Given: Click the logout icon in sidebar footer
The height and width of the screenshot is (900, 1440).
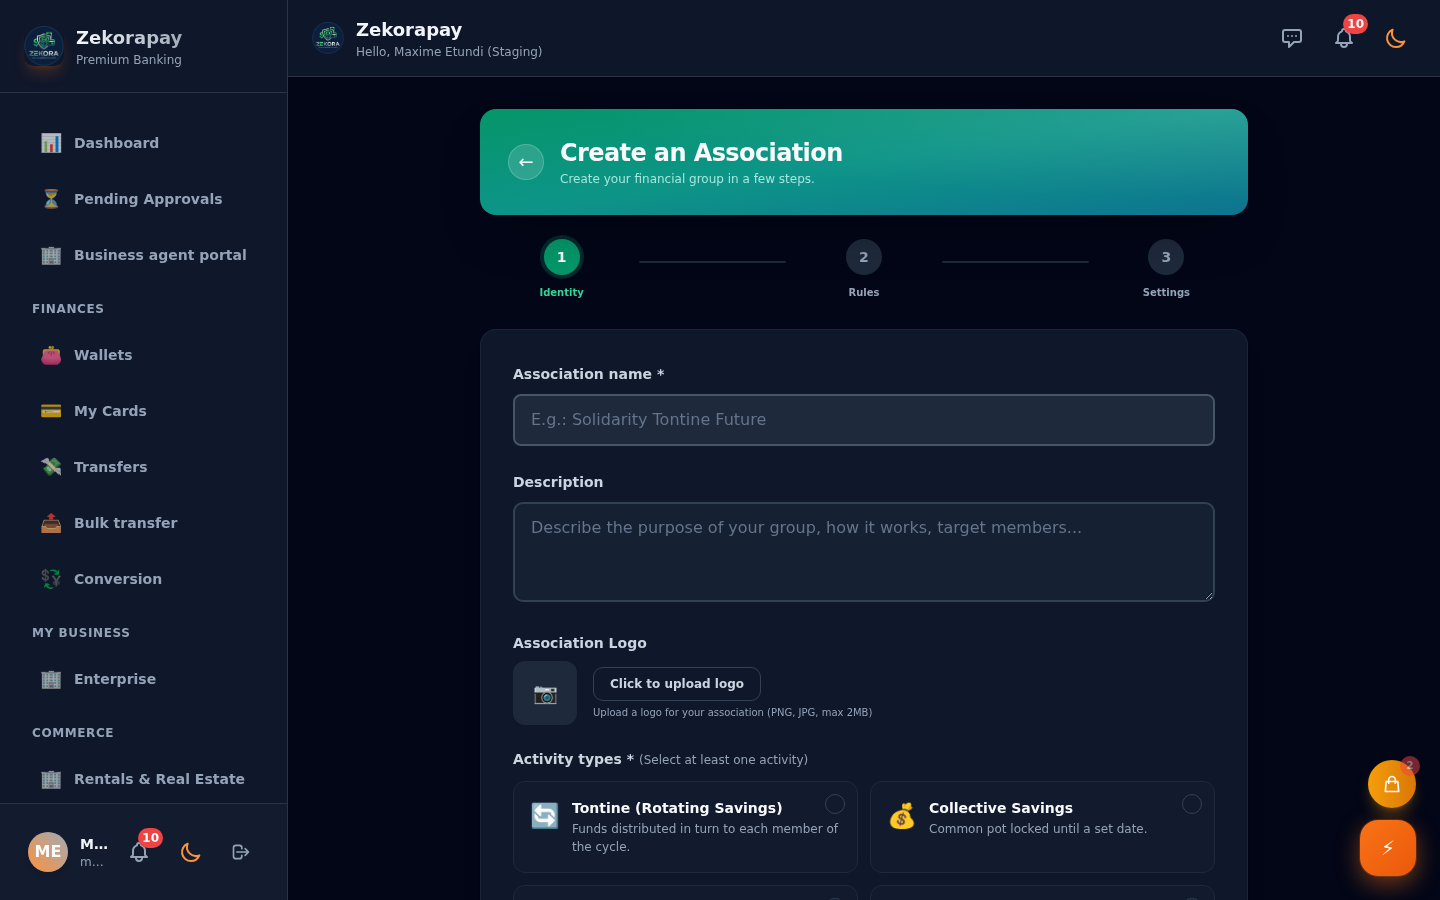Looking at the screenshot, I should [241, 852].
